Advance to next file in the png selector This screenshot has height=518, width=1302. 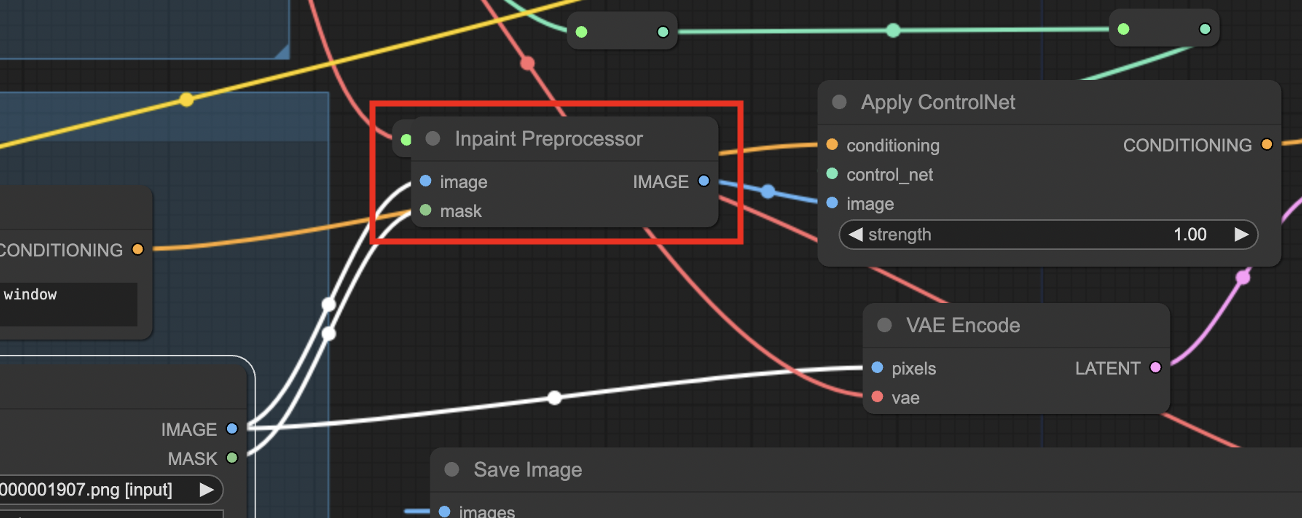pyautogui.click(x=206, y=490)
